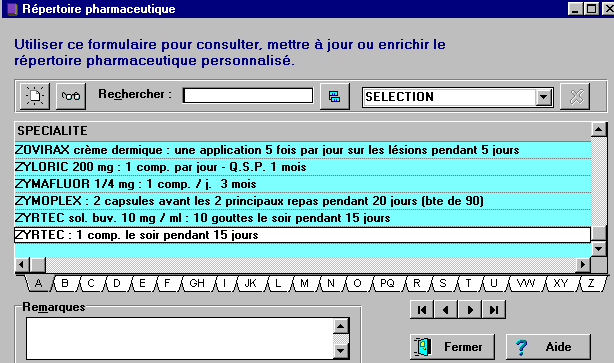Open the SELECTION dropdown arrow
Screen dimensions: 614x363
point(544,97)
